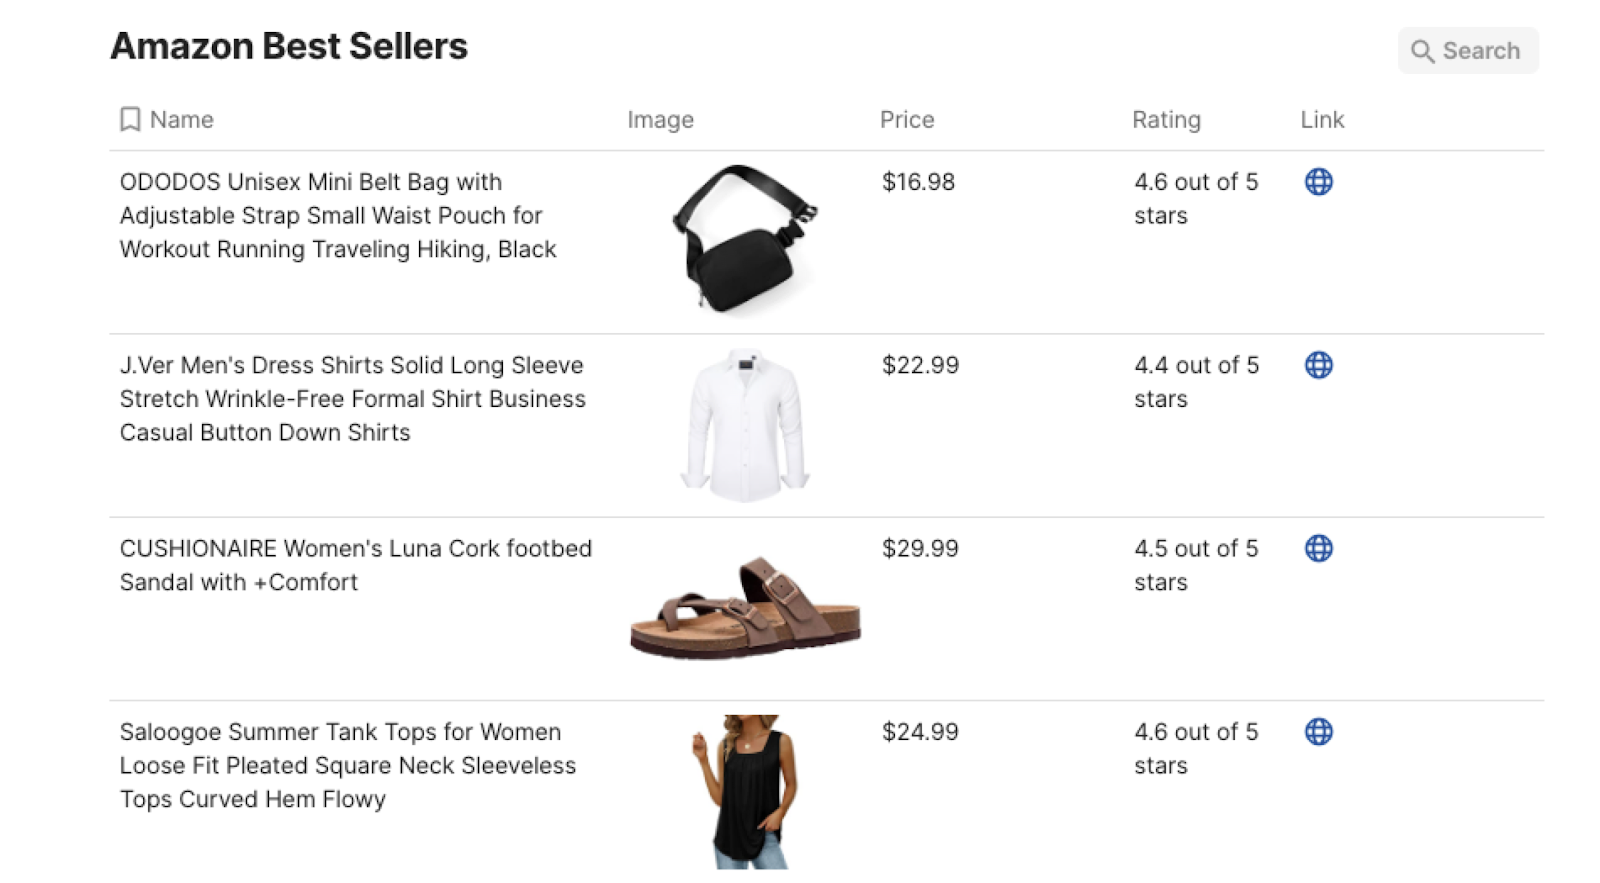The height and width of the screenshot is (883, 1600).
Task: Open the globe link for CUSHIONAIRE sandal
Action: [1318, 548]
